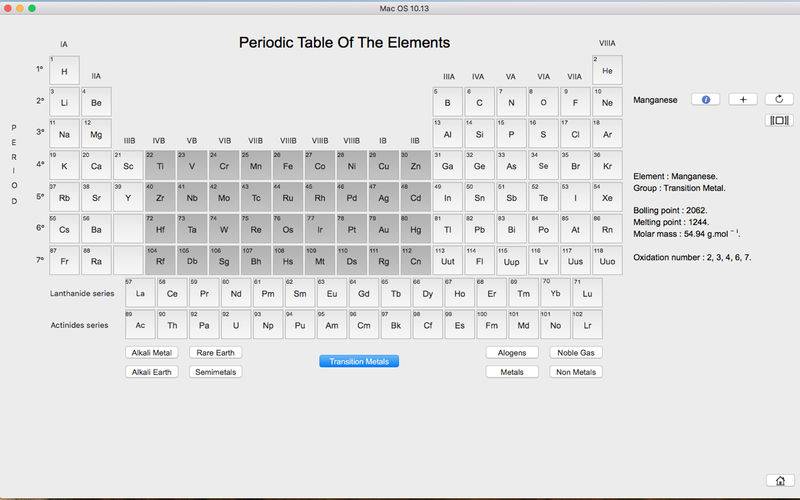This screenshot has width=800, height=500.
Task: Click the Uuo element cell
Action: (x=607, y=261)
